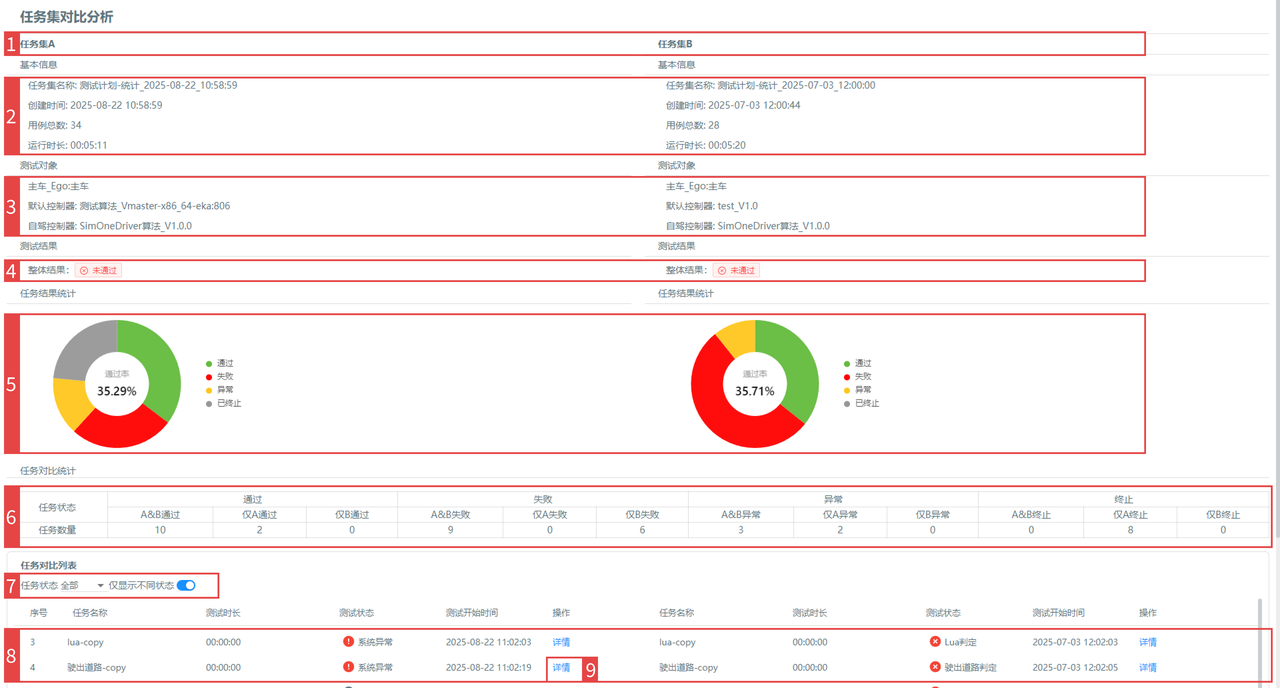This screenshot has width=1280, height=688.
Task: Click the task comparison list's vertical scrollbar
Action: (x=1259, y=640)
